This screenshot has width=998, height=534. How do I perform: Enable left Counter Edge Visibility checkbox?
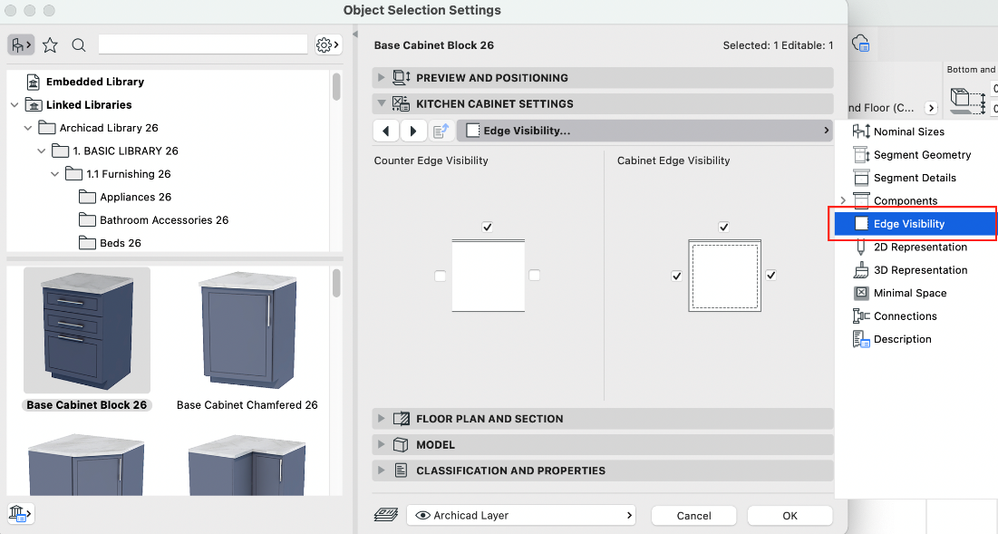(440, 276)
